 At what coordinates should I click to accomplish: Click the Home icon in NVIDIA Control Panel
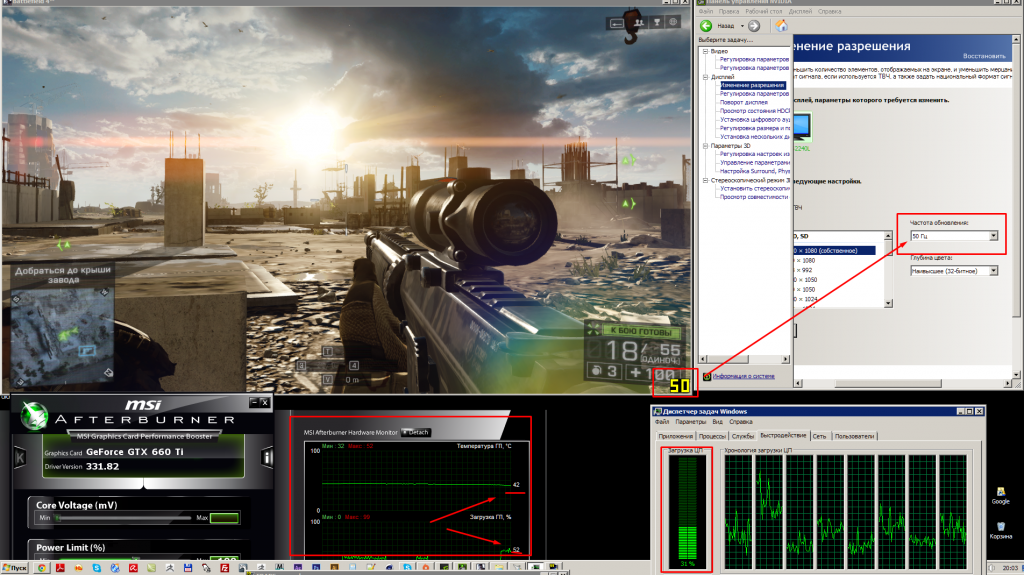(782, 27)
